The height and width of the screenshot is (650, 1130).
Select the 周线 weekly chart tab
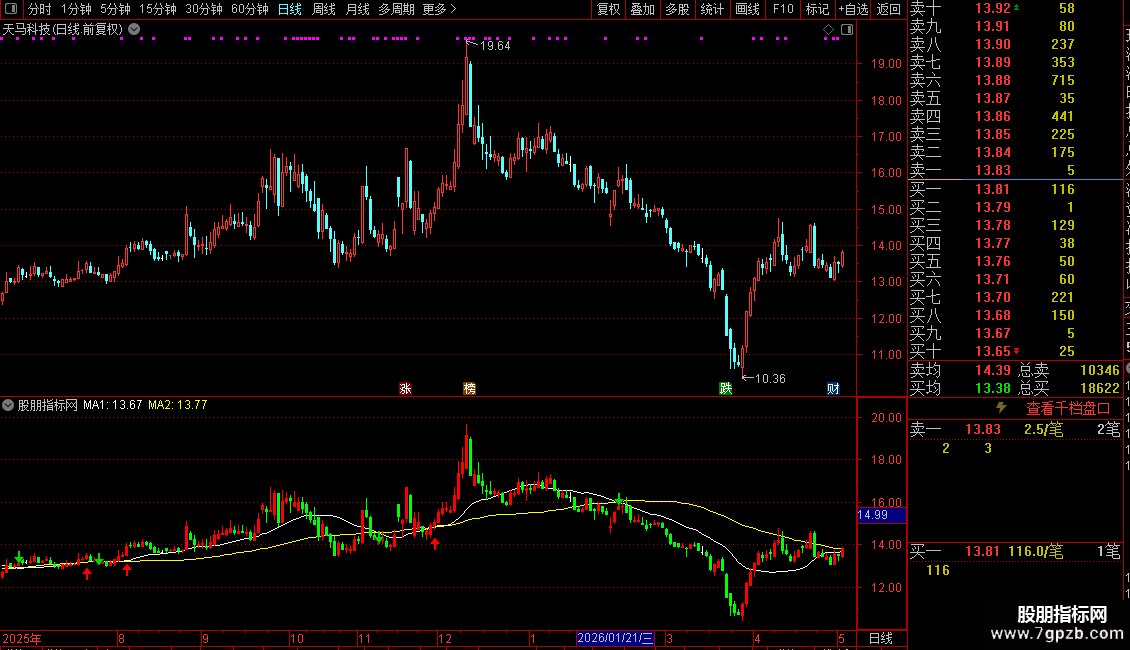(324, 9)
